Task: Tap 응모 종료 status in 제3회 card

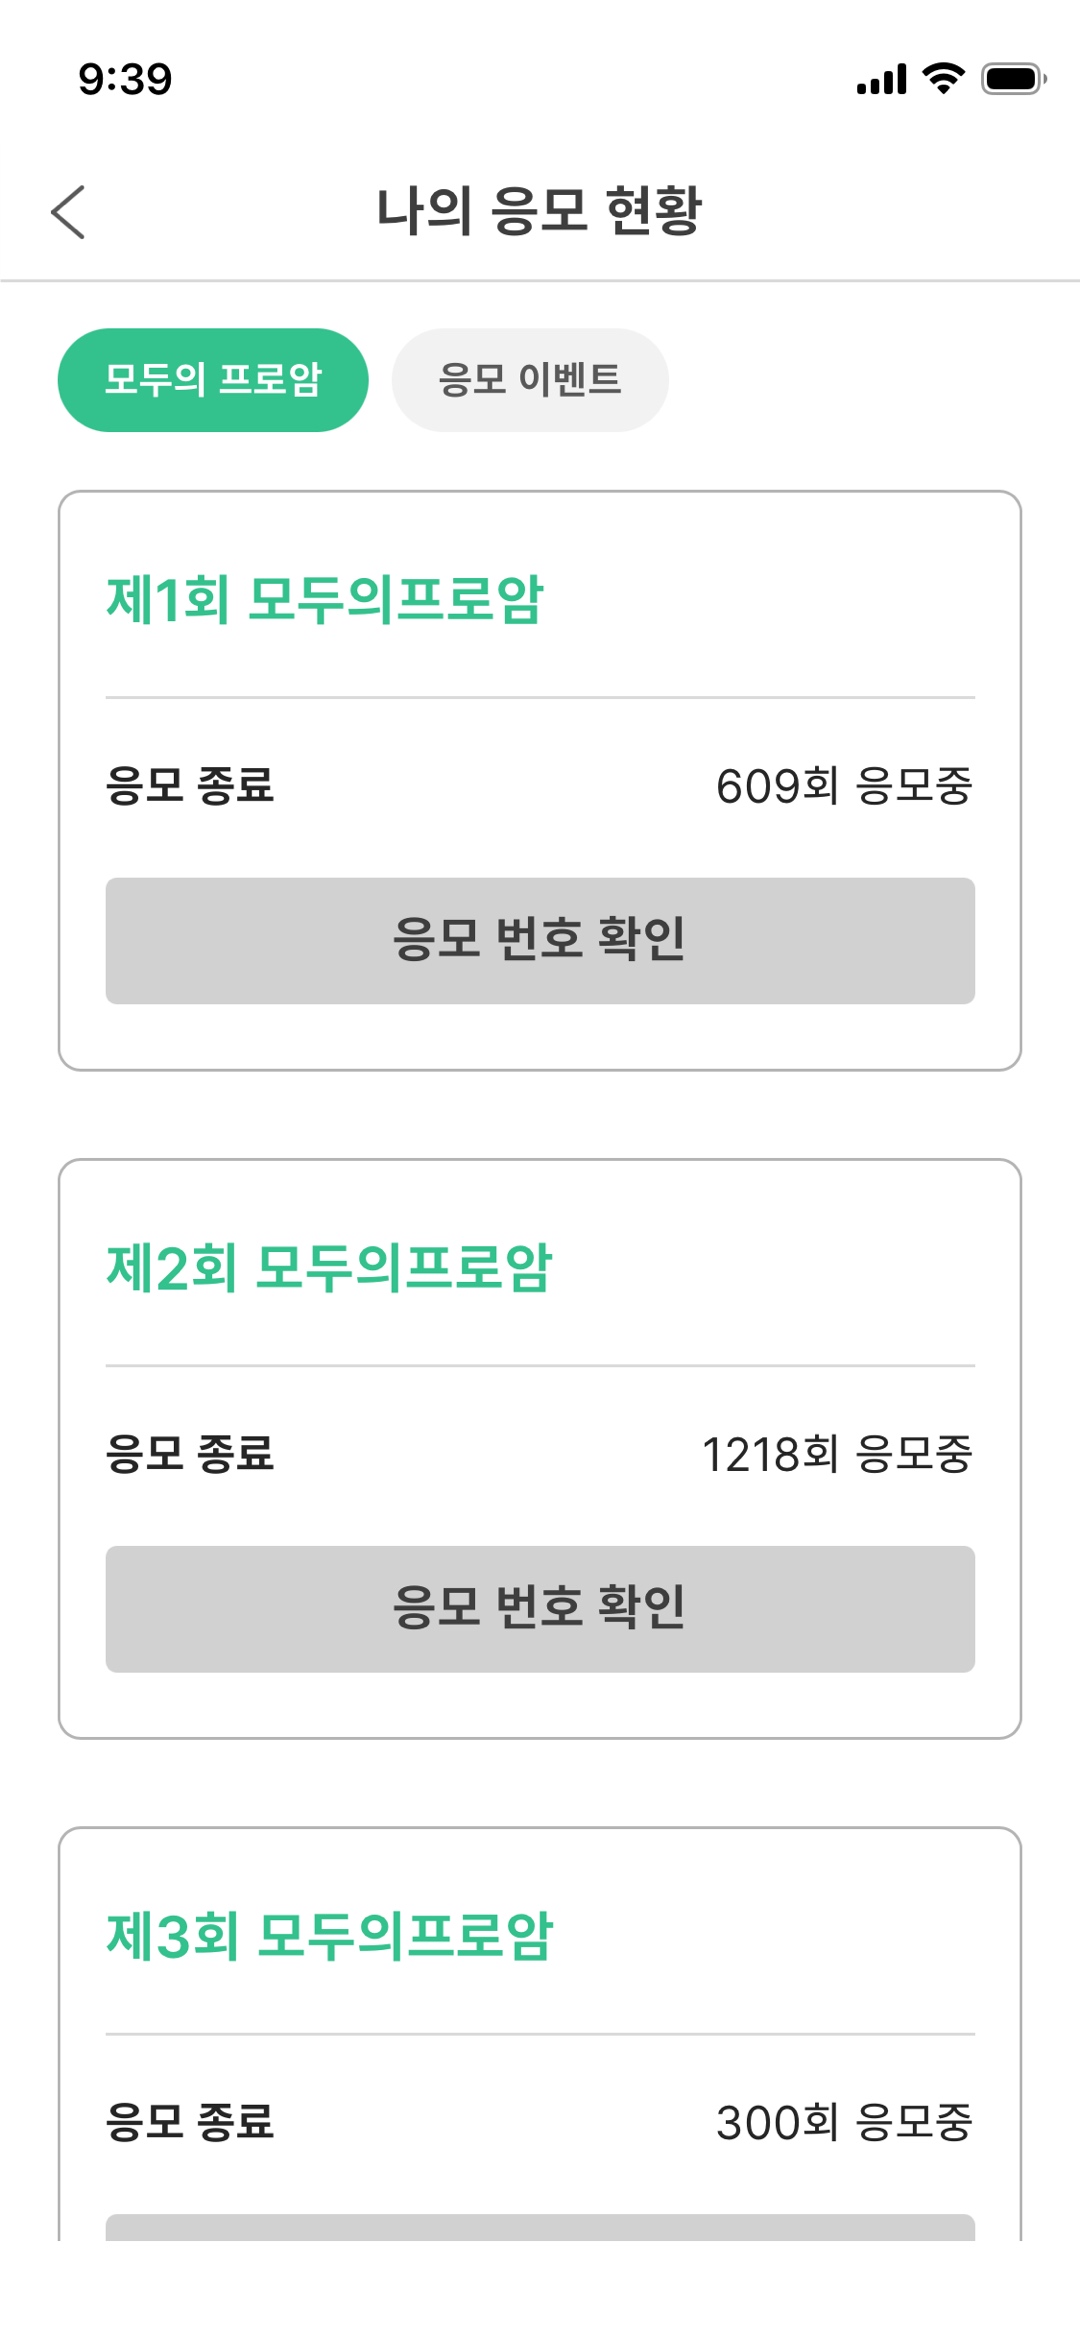Action: [x=190, y=2121]
